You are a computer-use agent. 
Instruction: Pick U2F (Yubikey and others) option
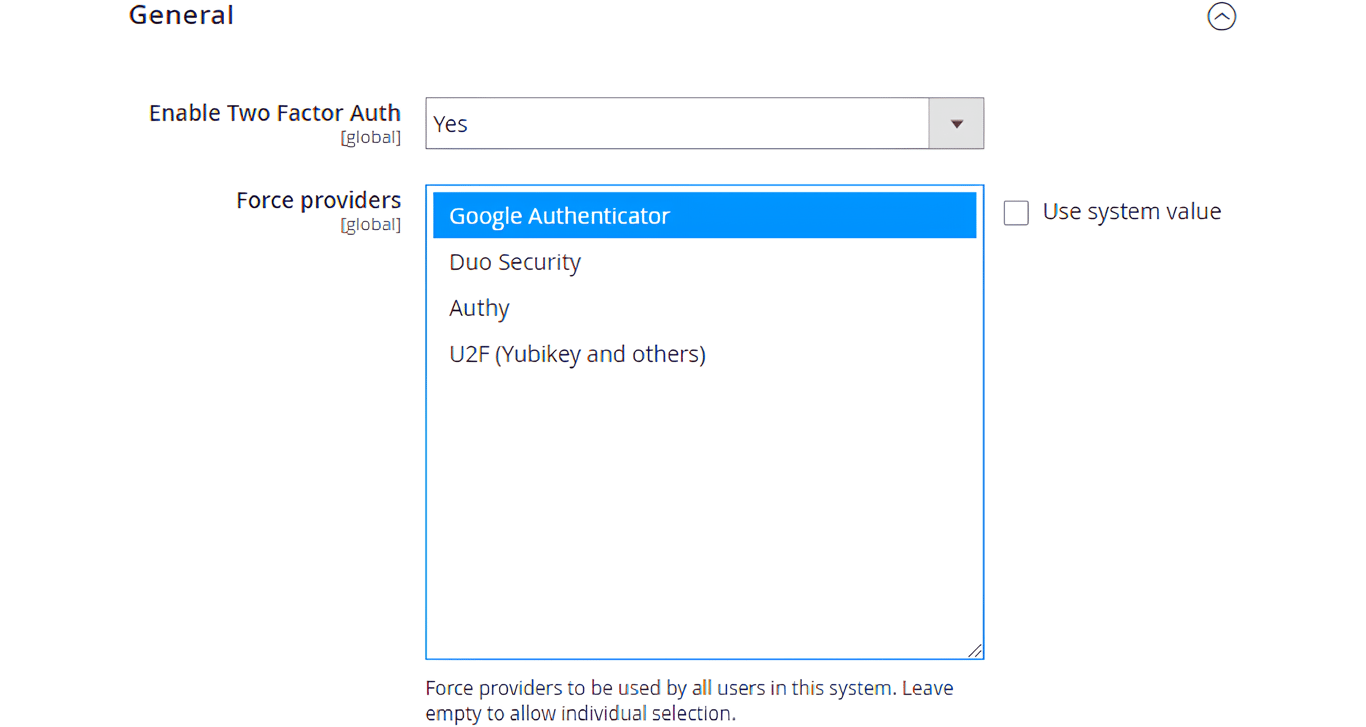tap(577, 354)
